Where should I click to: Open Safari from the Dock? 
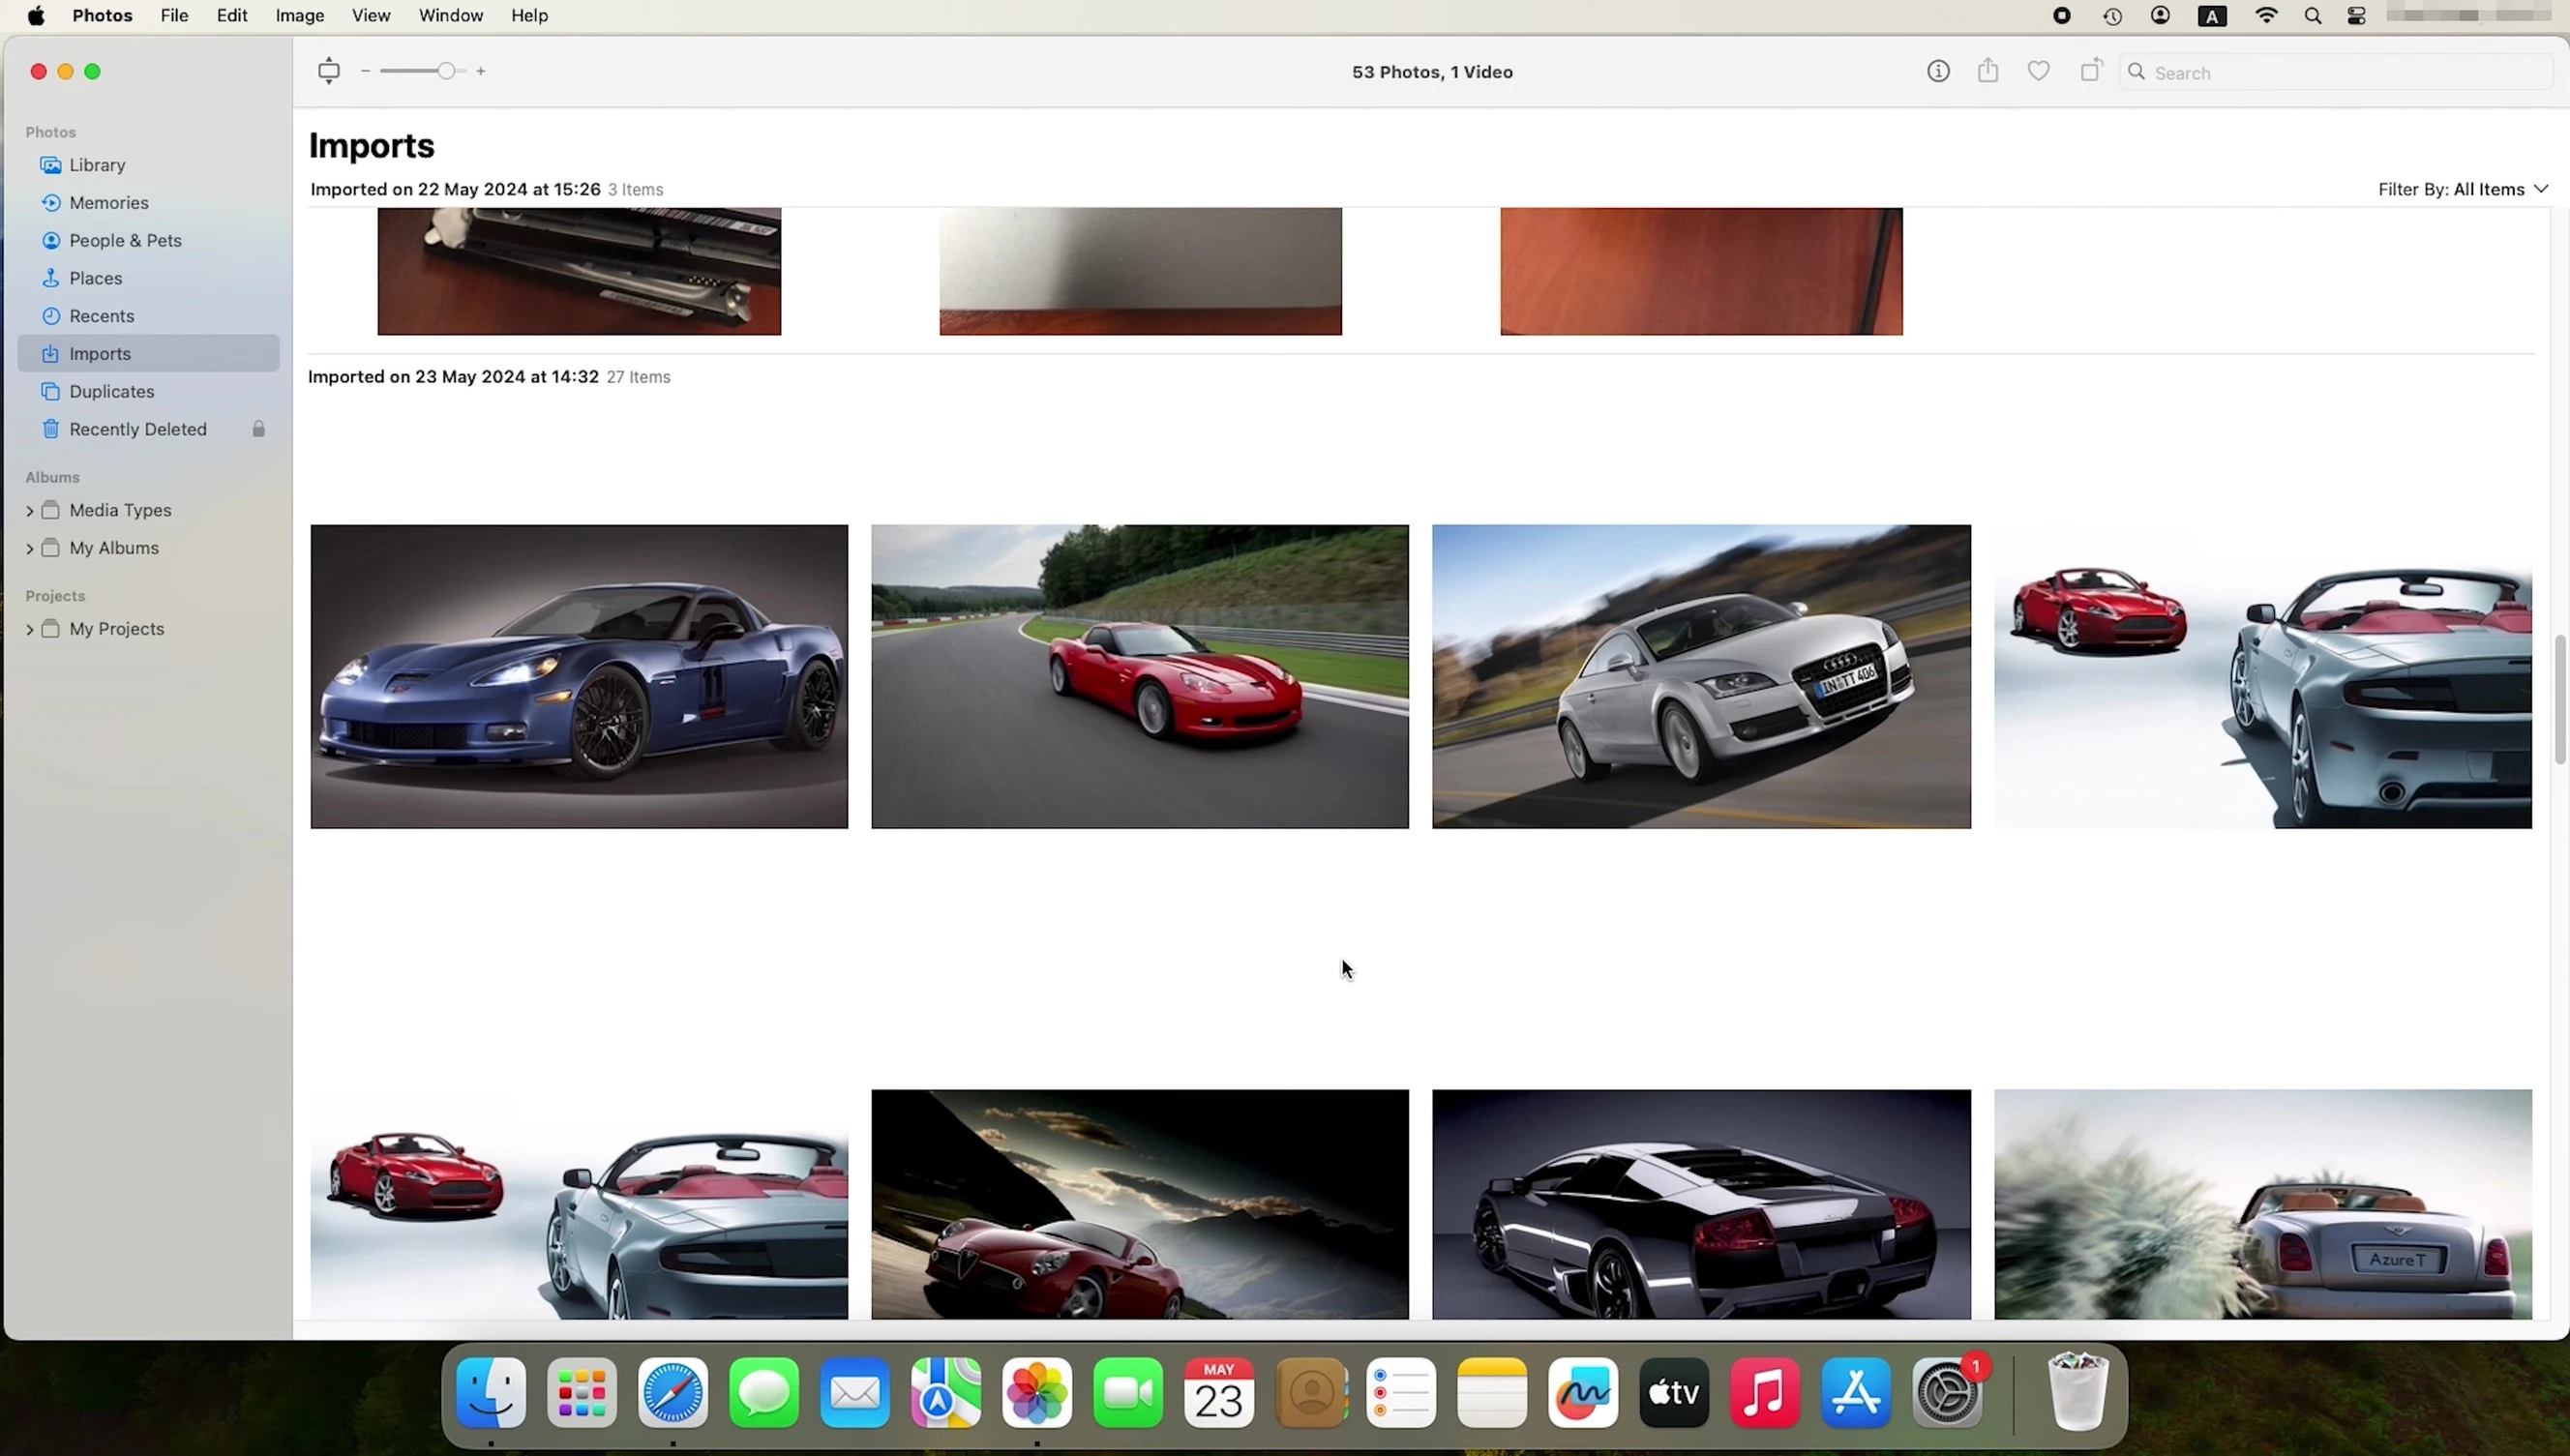click(x=673, y=1392)
